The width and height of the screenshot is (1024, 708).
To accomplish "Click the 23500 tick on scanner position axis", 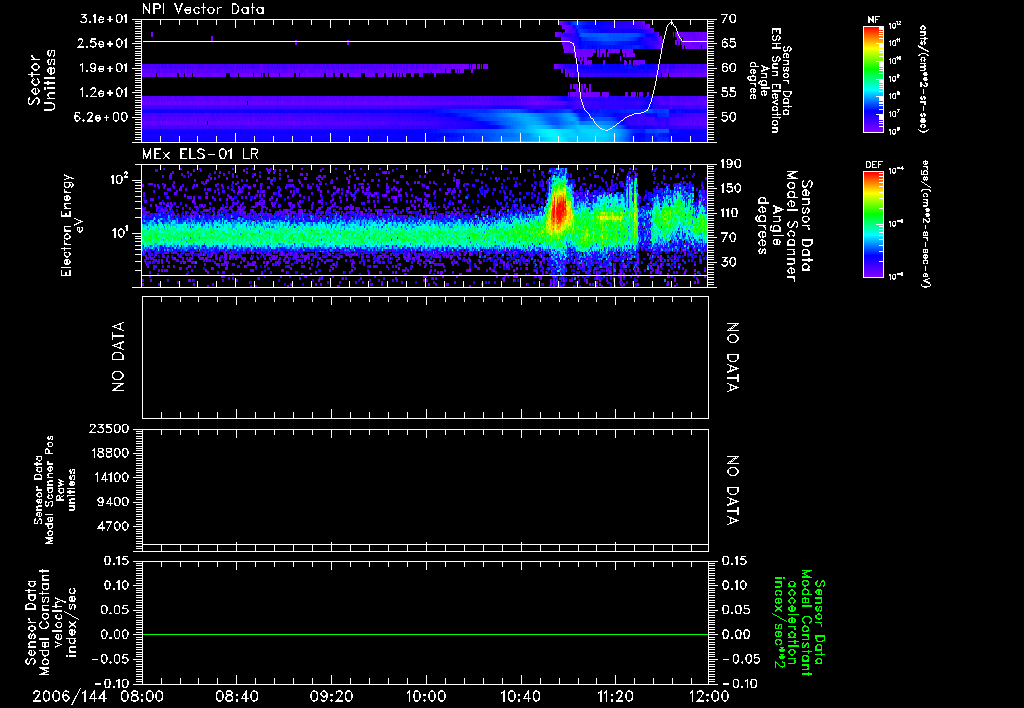I will pos(108,429).
